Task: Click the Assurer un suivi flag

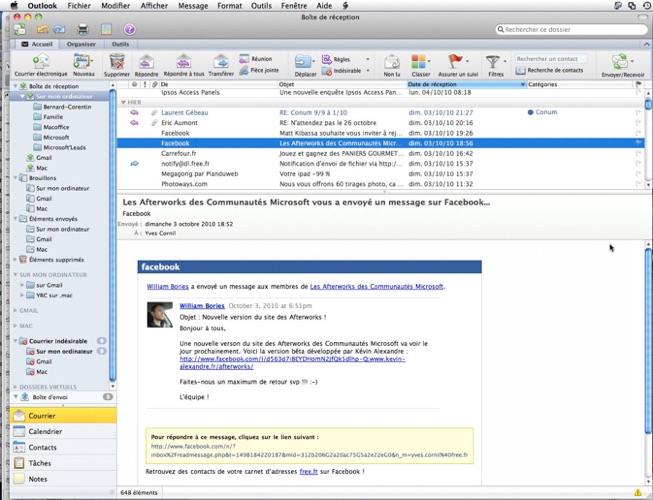Action: [x=455, y=62]
